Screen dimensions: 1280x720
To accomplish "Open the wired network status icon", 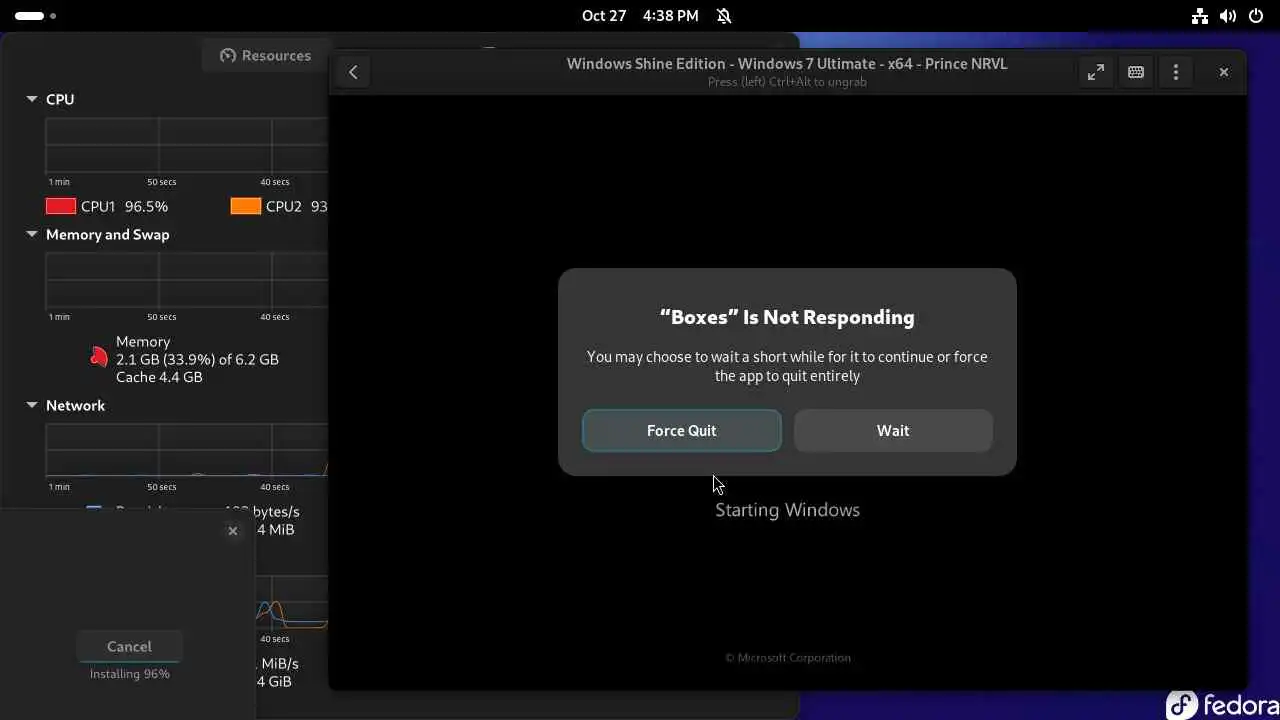I will [1200, 16].
